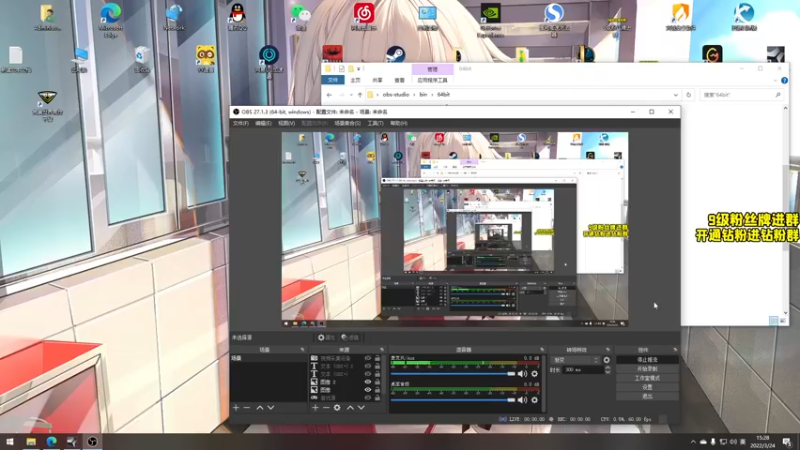The width and height of the screenshot is (800, 450).
Task: Click 停止推流 stop streaming button
Action: [x=647, y=360]
